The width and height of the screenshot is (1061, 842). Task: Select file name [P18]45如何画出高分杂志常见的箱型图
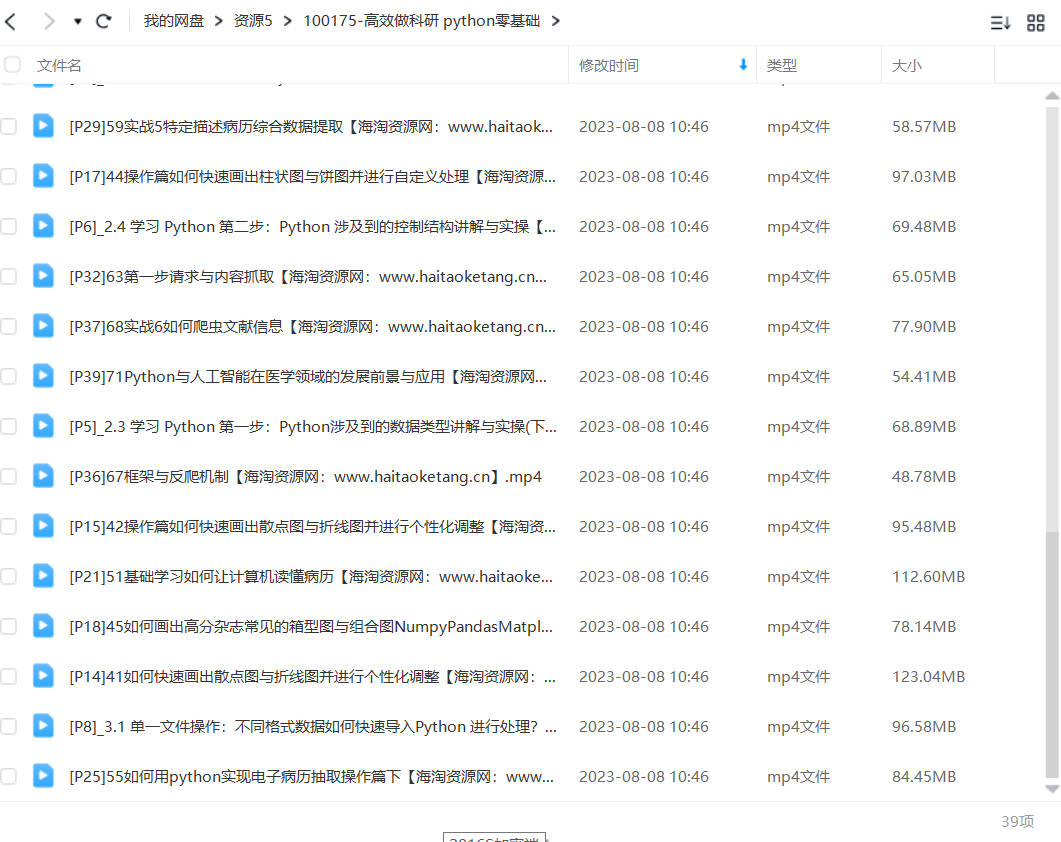(311, 627)
